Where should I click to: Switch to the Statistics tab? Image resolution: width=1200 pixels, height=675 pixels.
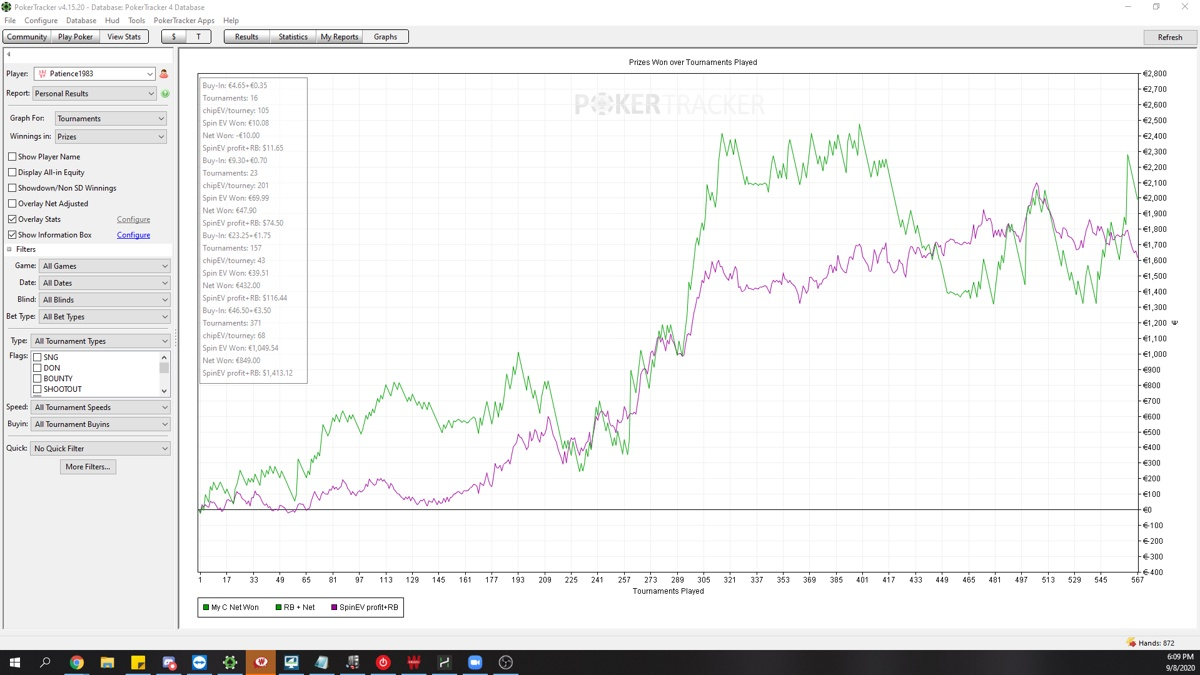click(293, 37)
